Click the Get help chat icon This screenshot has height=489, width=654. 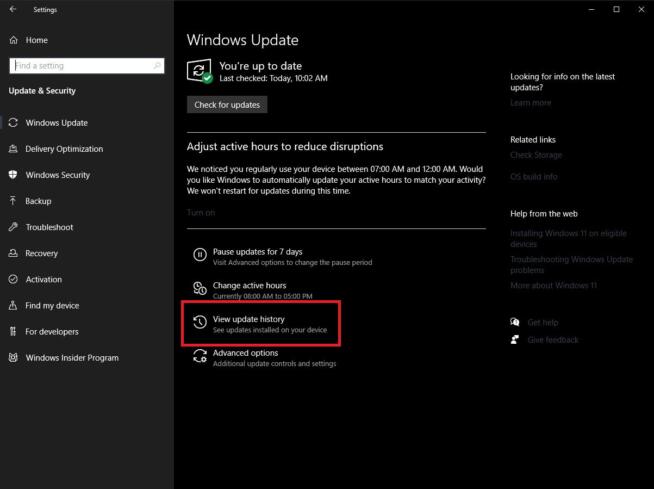515,322
